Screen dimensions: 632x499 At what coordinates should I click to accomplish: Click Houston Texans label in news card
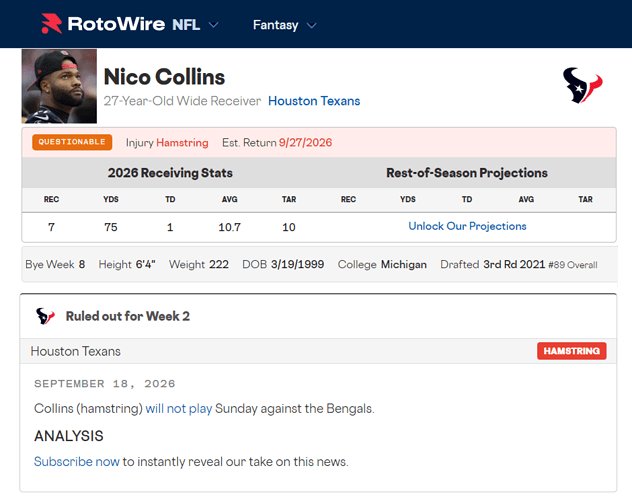pos(75,351)
